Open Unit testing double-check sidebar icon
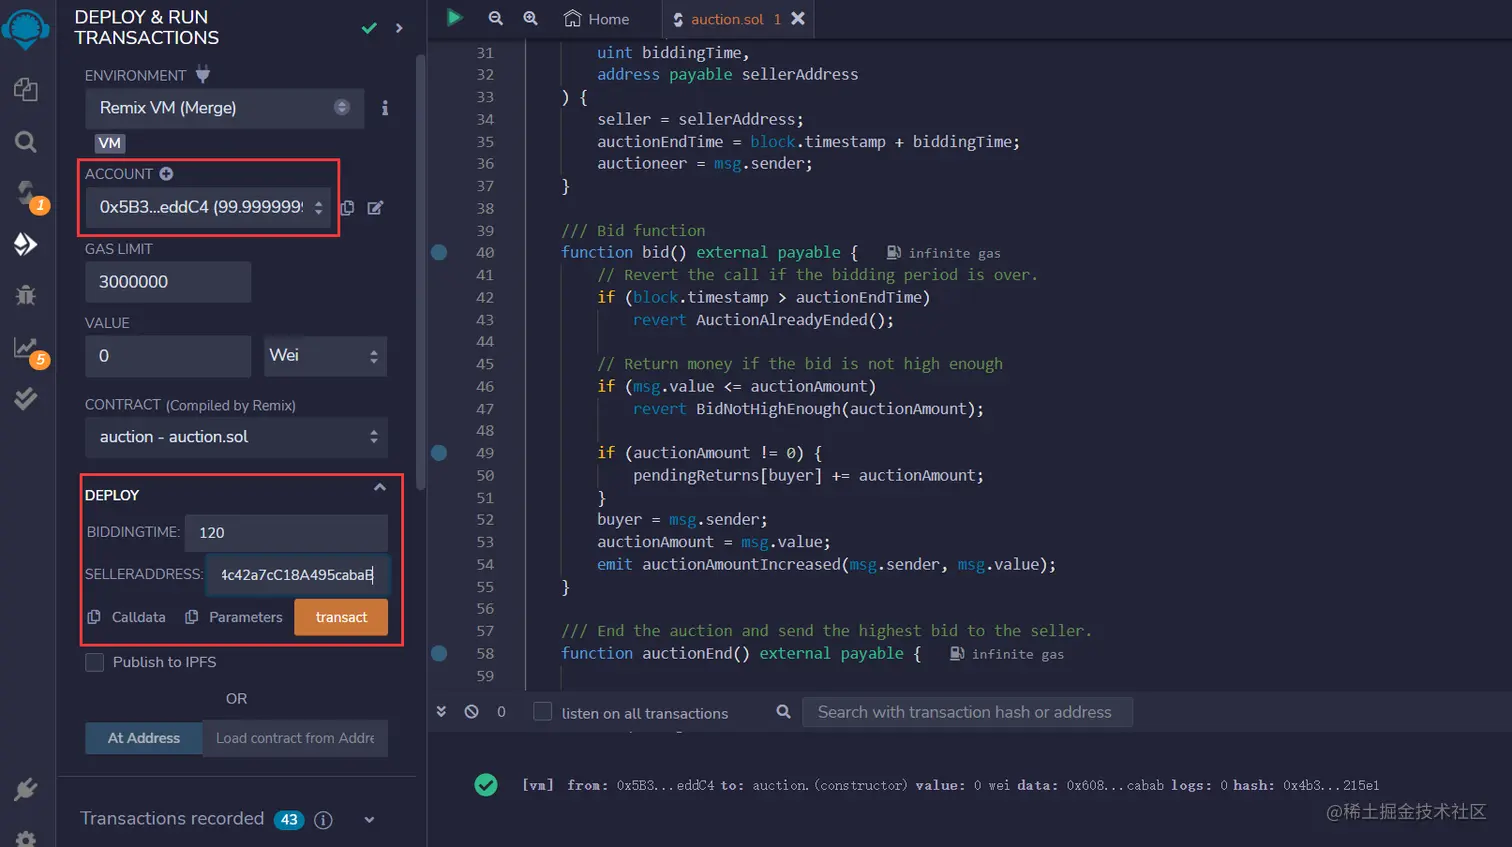Viewport: 1512px width, 847px height. [x=26, y=398]
